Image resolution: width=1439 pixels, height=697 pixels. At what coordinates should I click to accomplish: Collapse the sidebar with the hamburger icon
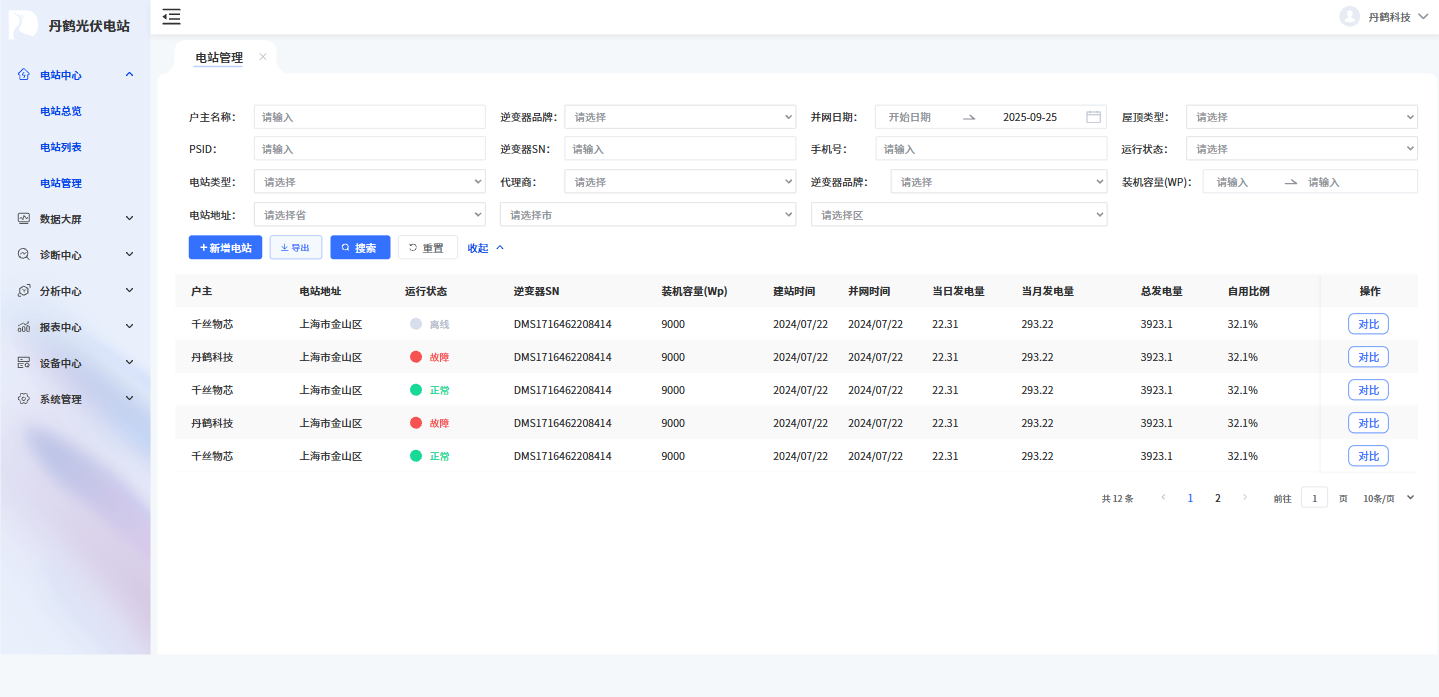click(172, 16)
